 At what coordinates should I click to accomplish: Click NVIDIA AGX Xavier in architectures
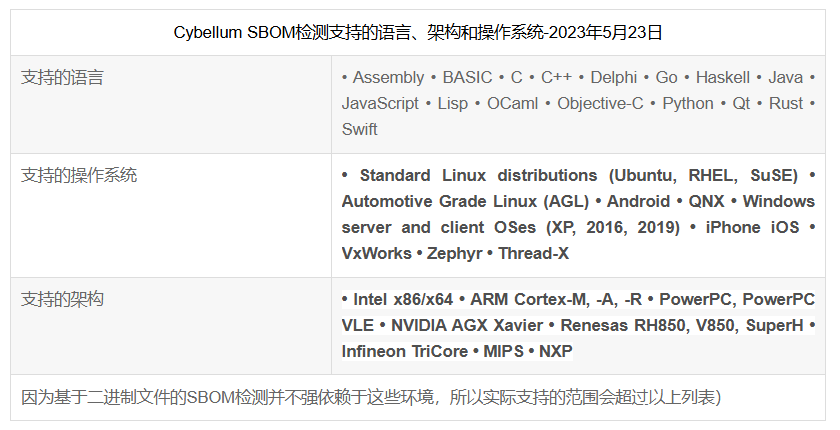click(x=467, y=325)
